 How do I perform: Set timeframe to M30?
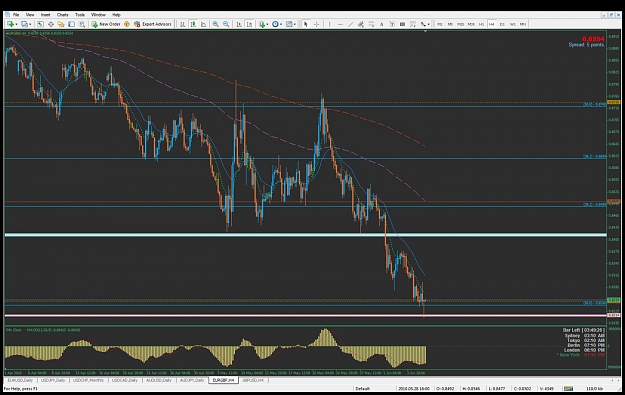(x=471, y=24)
